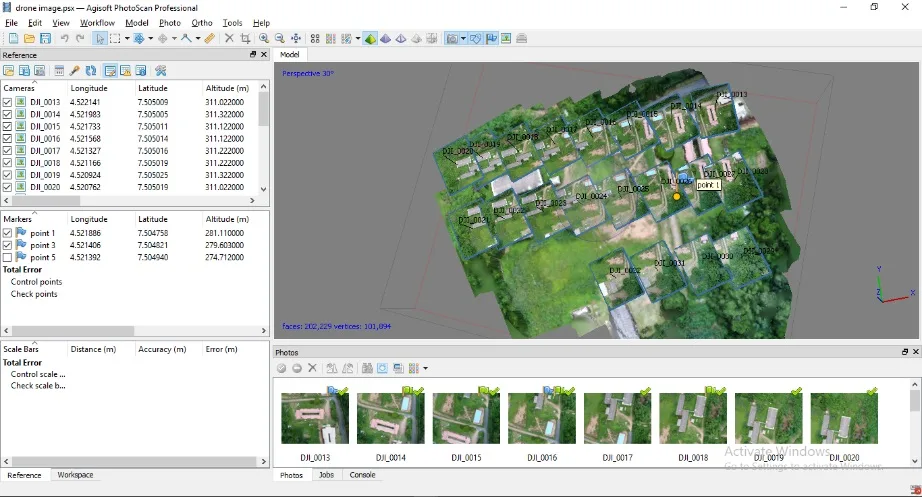The image size is (922, 497).
Task: Uncheck camera DJI_0015 checkbox
Action: coord(7,126)
